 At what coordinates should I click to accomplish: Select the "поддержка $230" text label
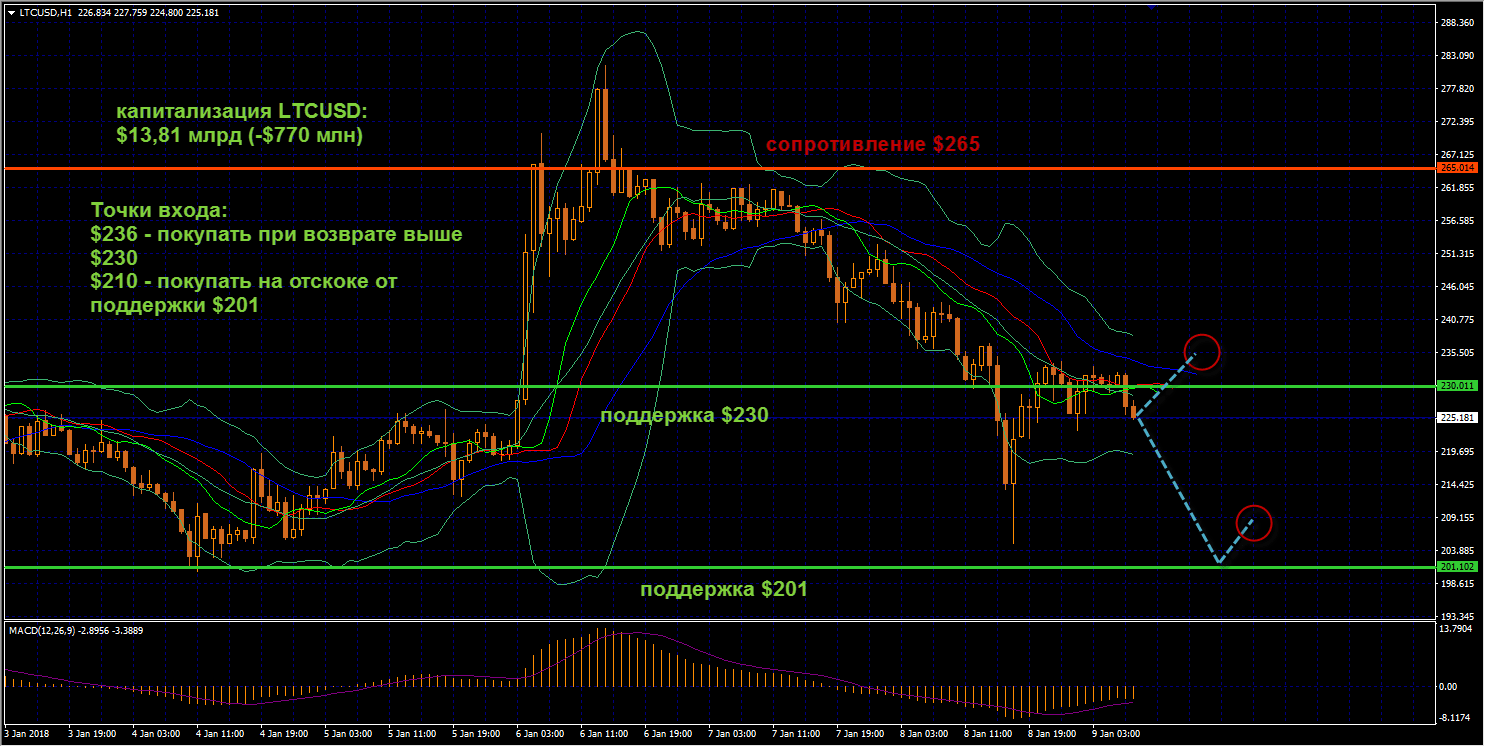coord(683,414)
